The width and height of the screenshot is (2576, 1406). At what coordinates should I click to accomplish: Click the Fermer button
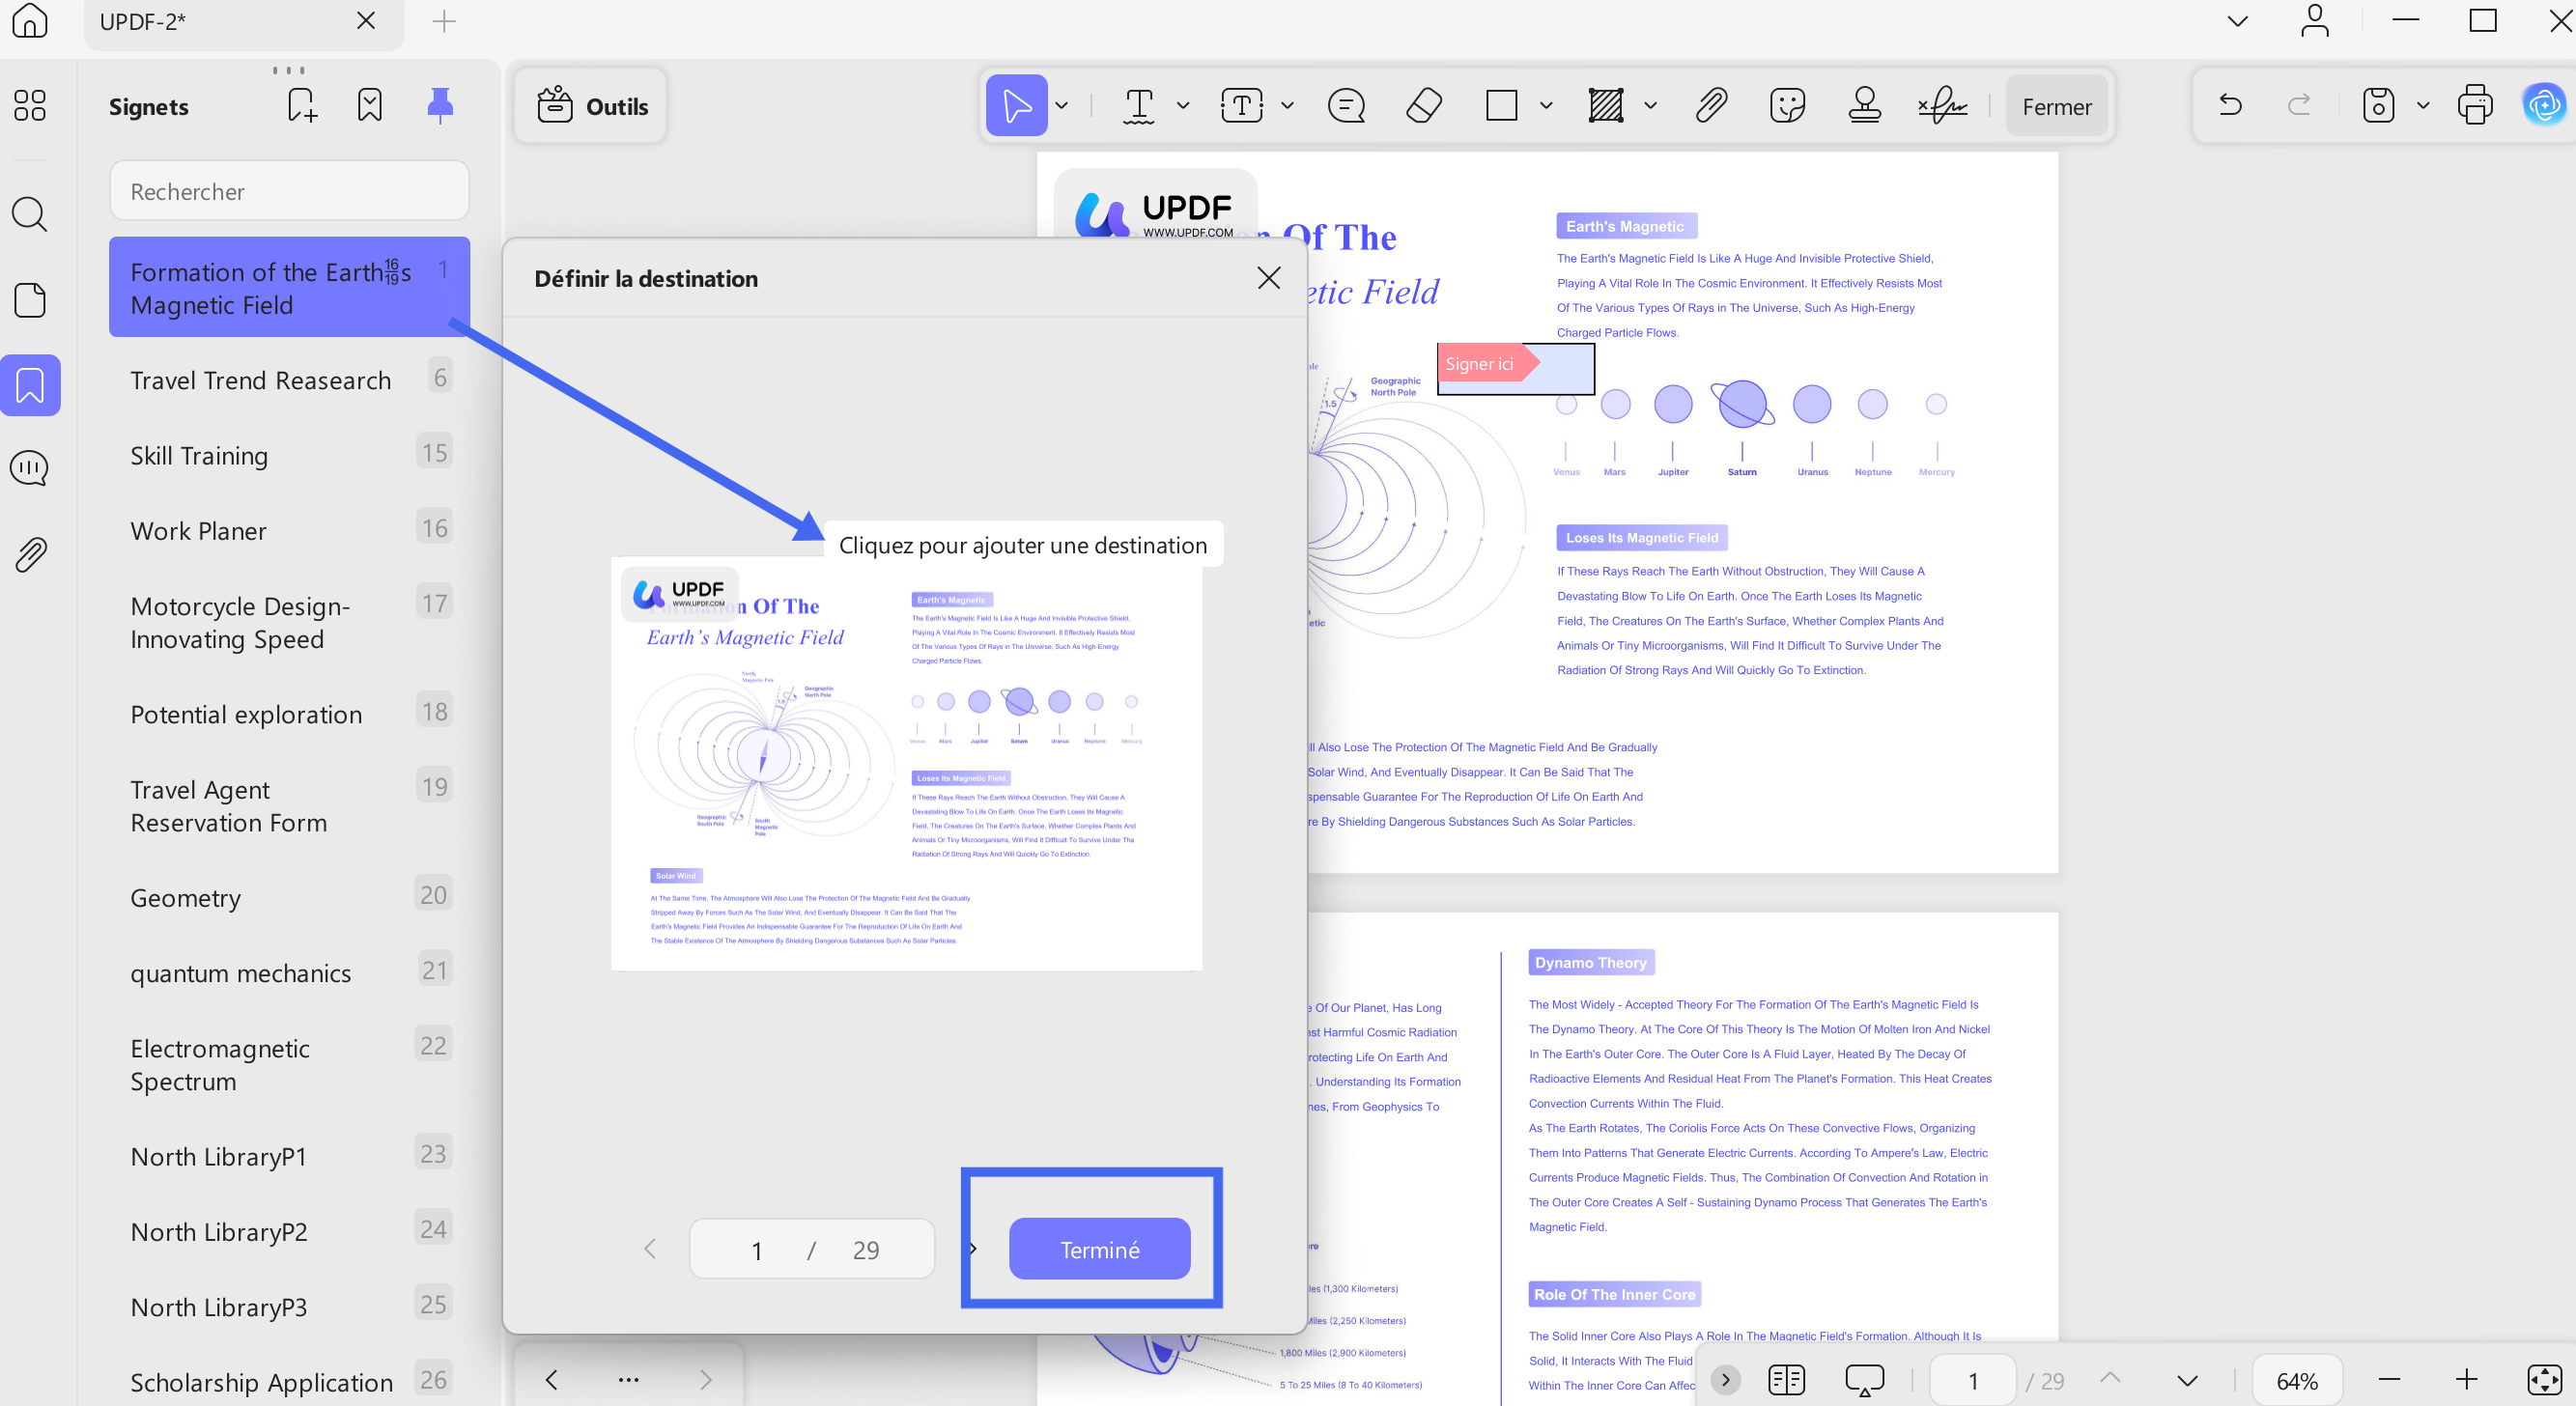pyautogui.click(x=2056, y=106)
